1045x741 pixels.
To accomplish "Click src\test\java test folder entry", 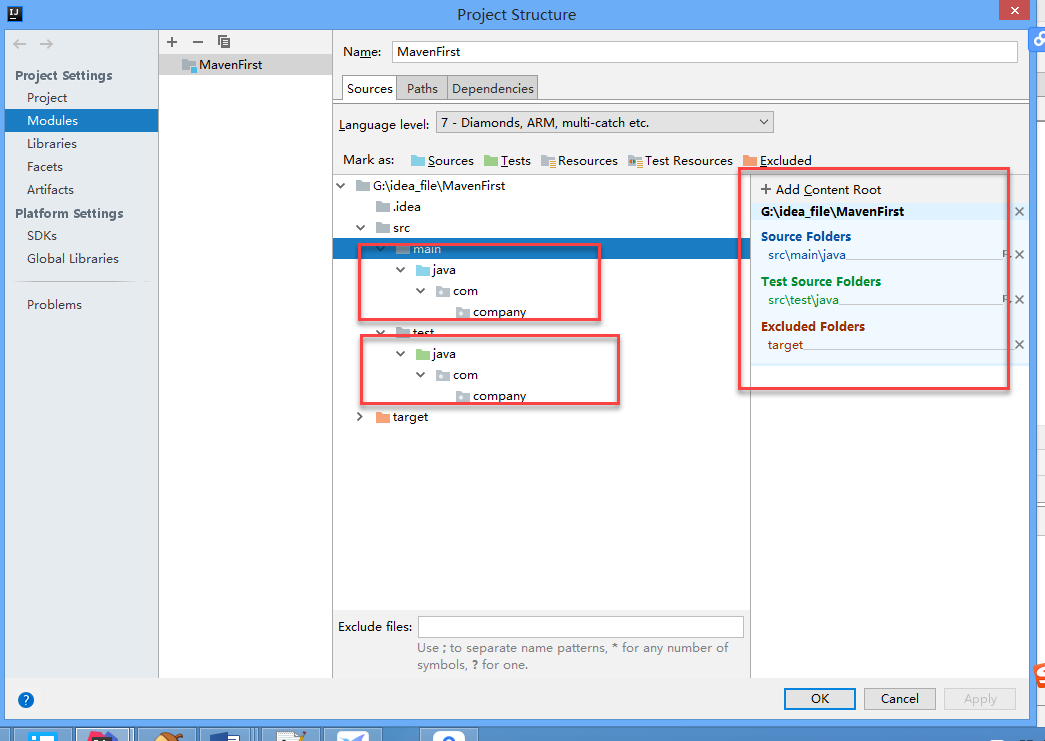I will 803,300.
